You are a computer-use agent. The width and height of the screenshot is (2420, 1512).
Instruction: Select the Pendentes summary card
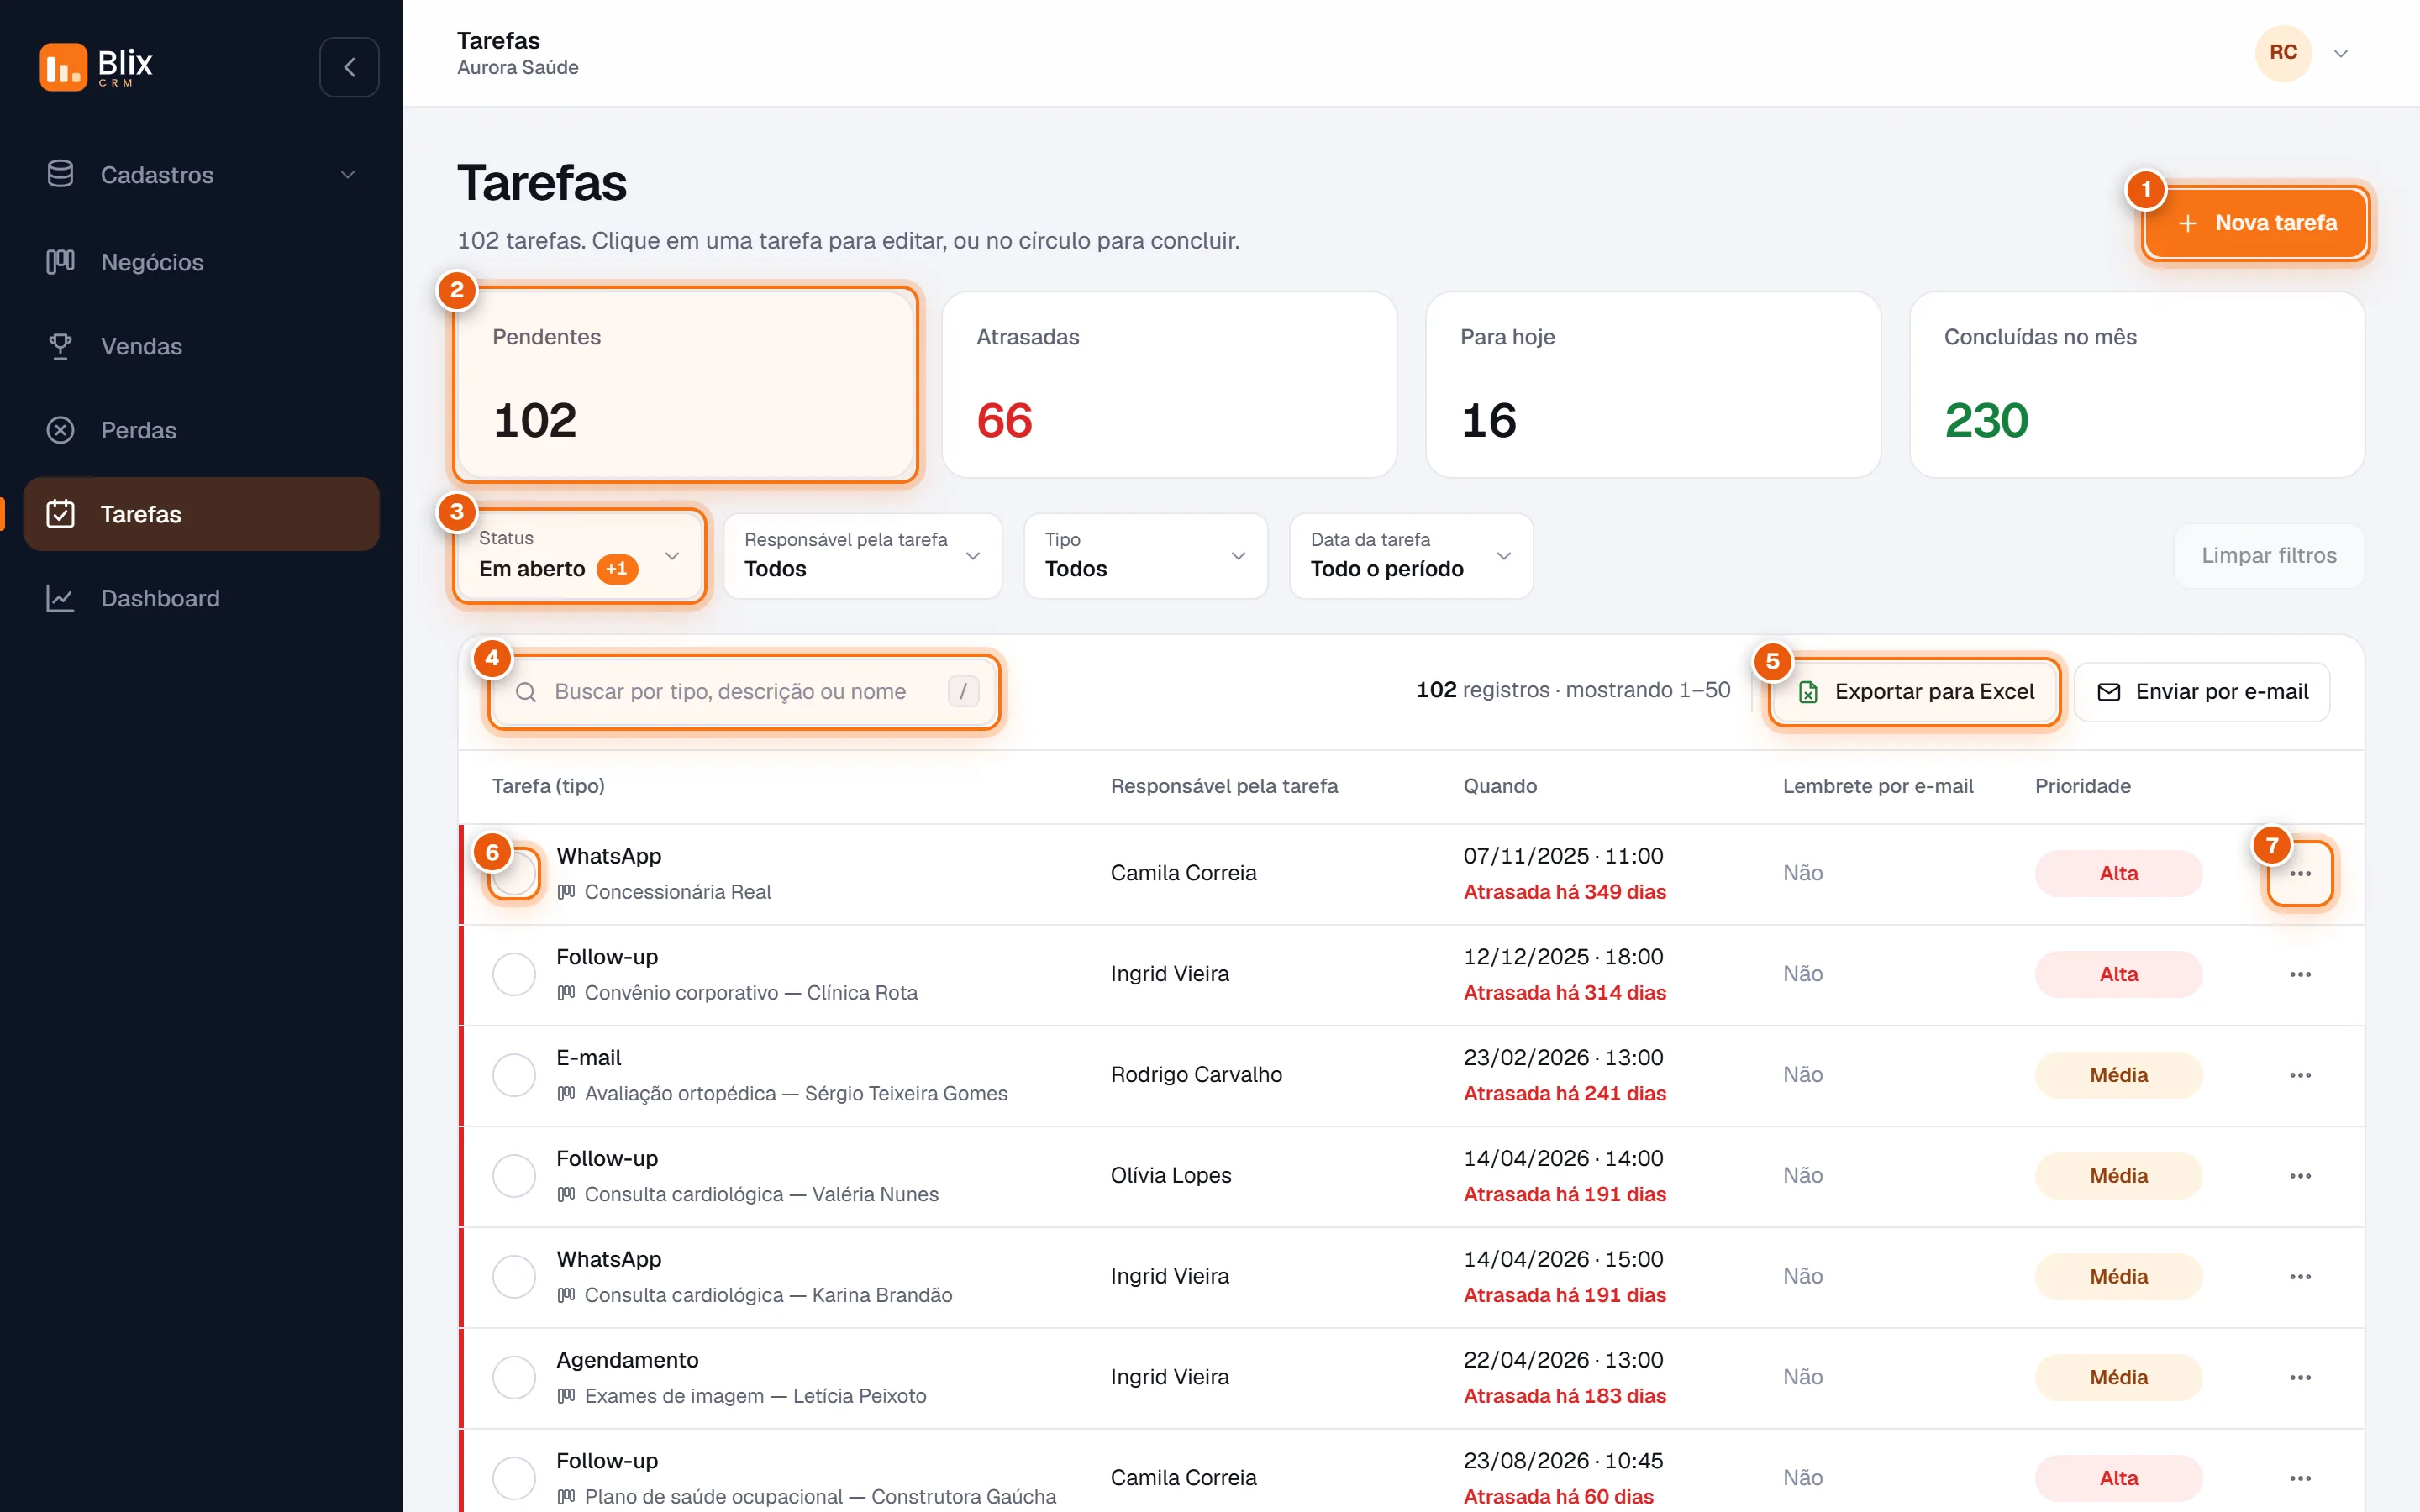coord(685,385)
